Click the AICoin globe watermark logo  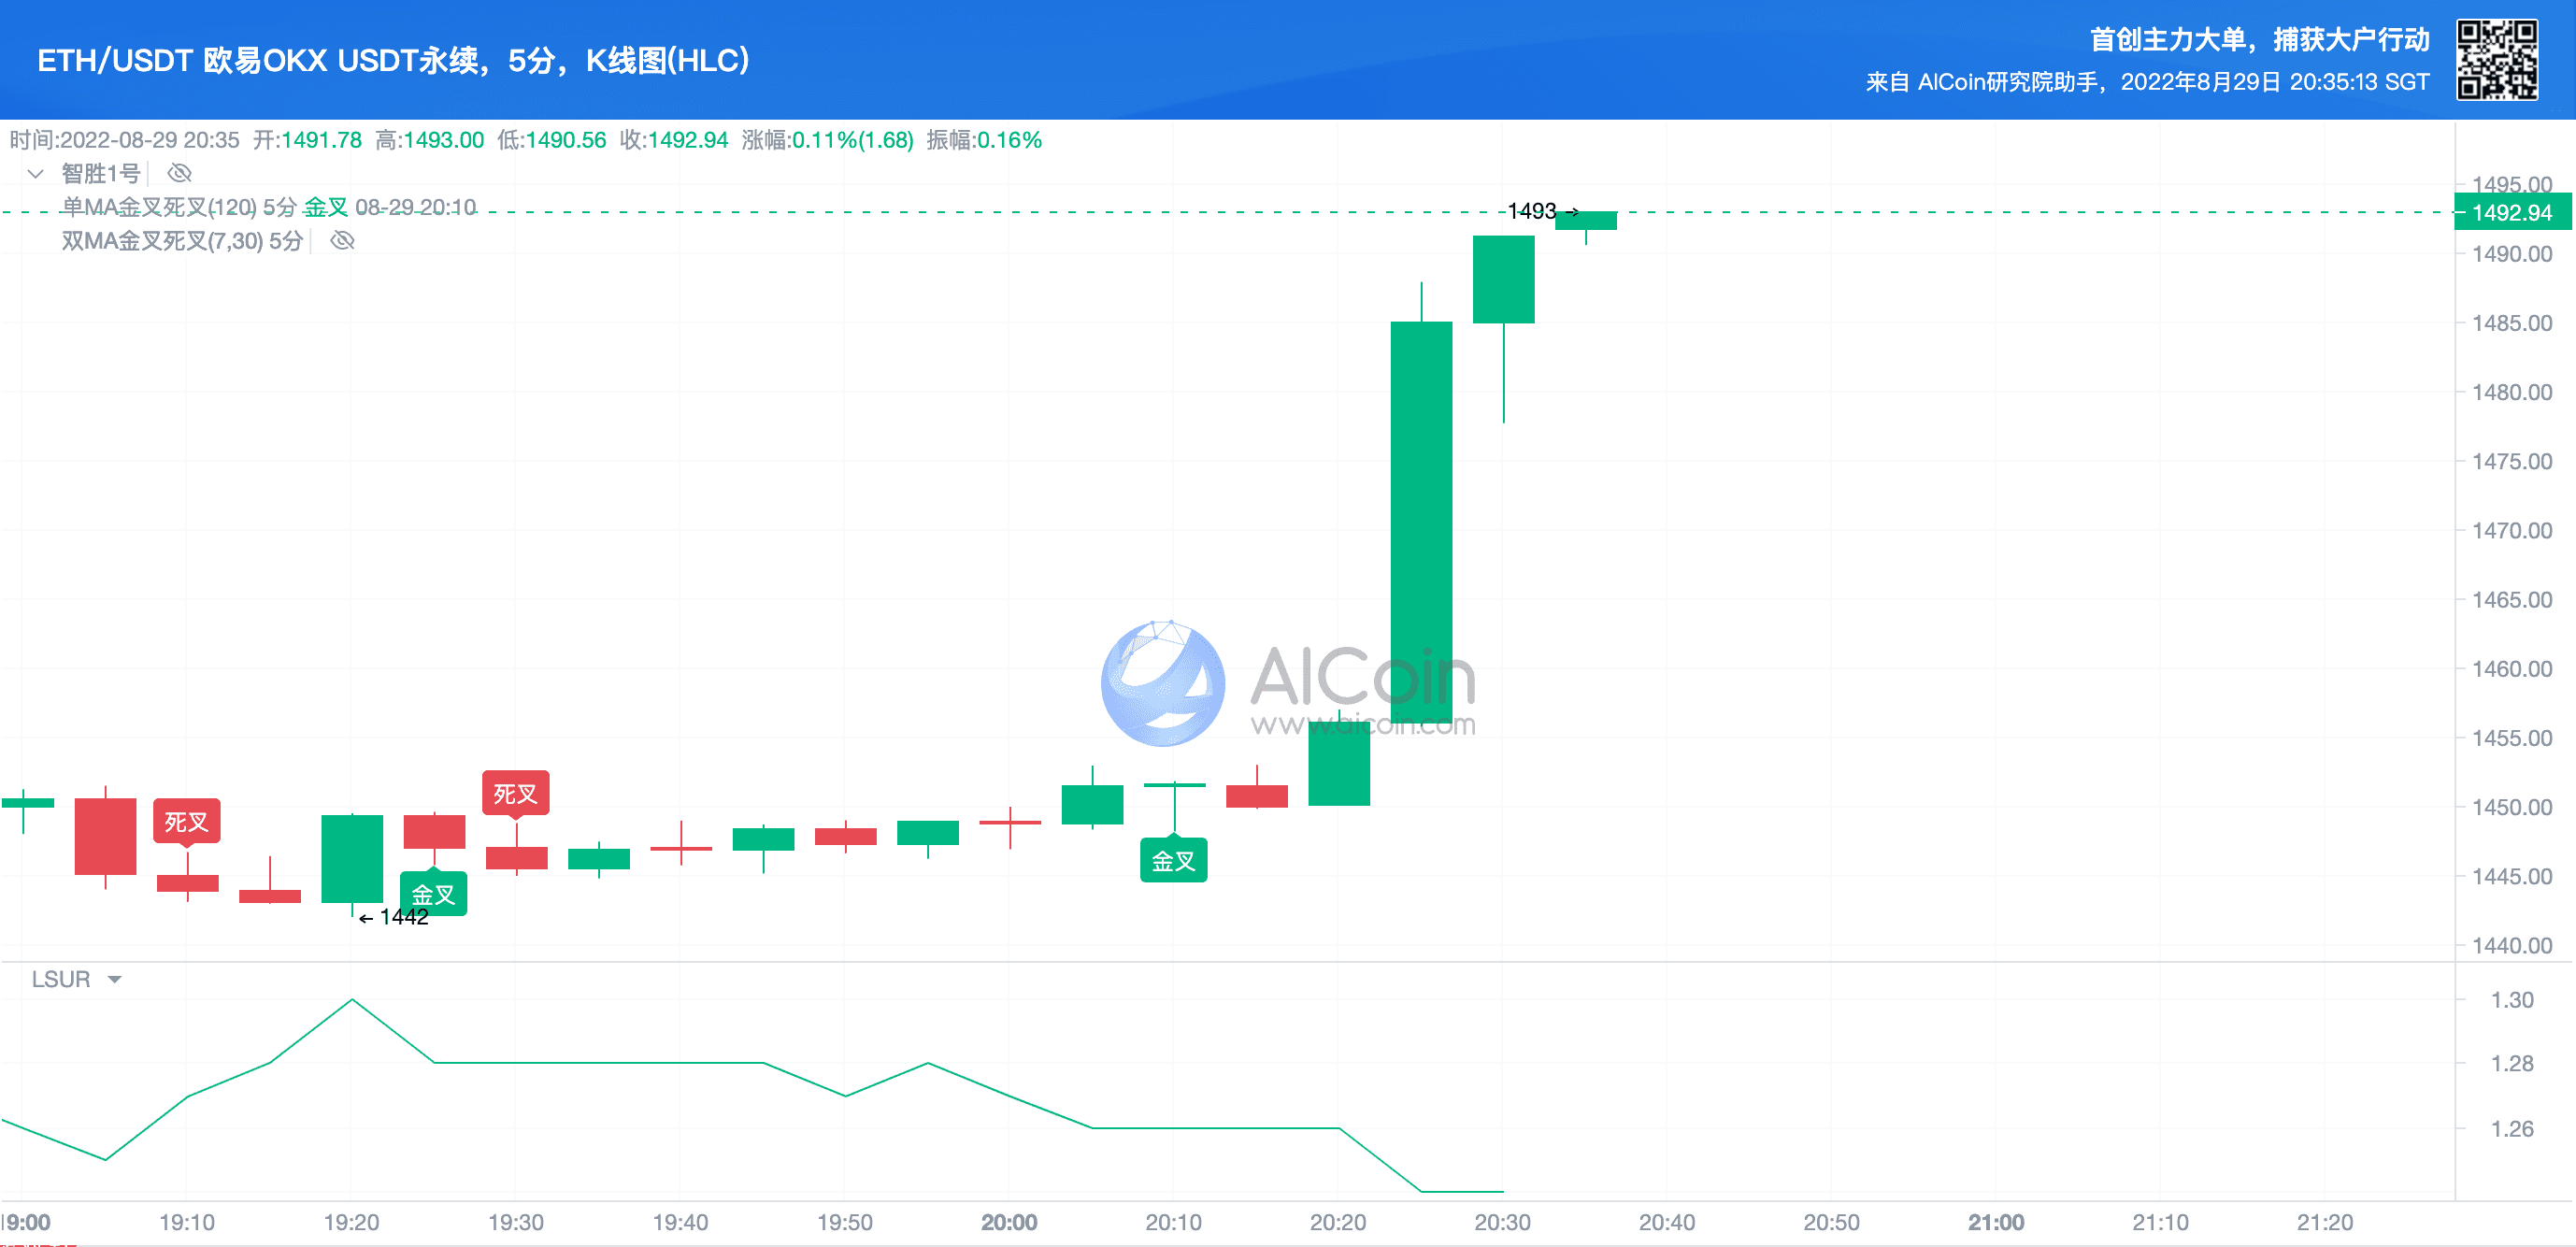point(1162,684)
